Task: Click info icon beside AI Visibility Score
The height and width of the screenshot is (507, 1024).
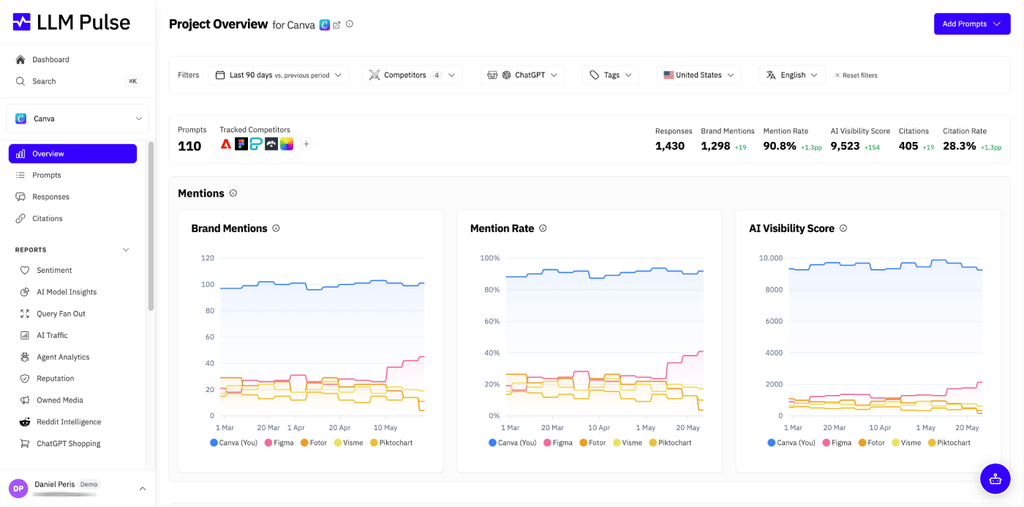Action: coord(843,229)
